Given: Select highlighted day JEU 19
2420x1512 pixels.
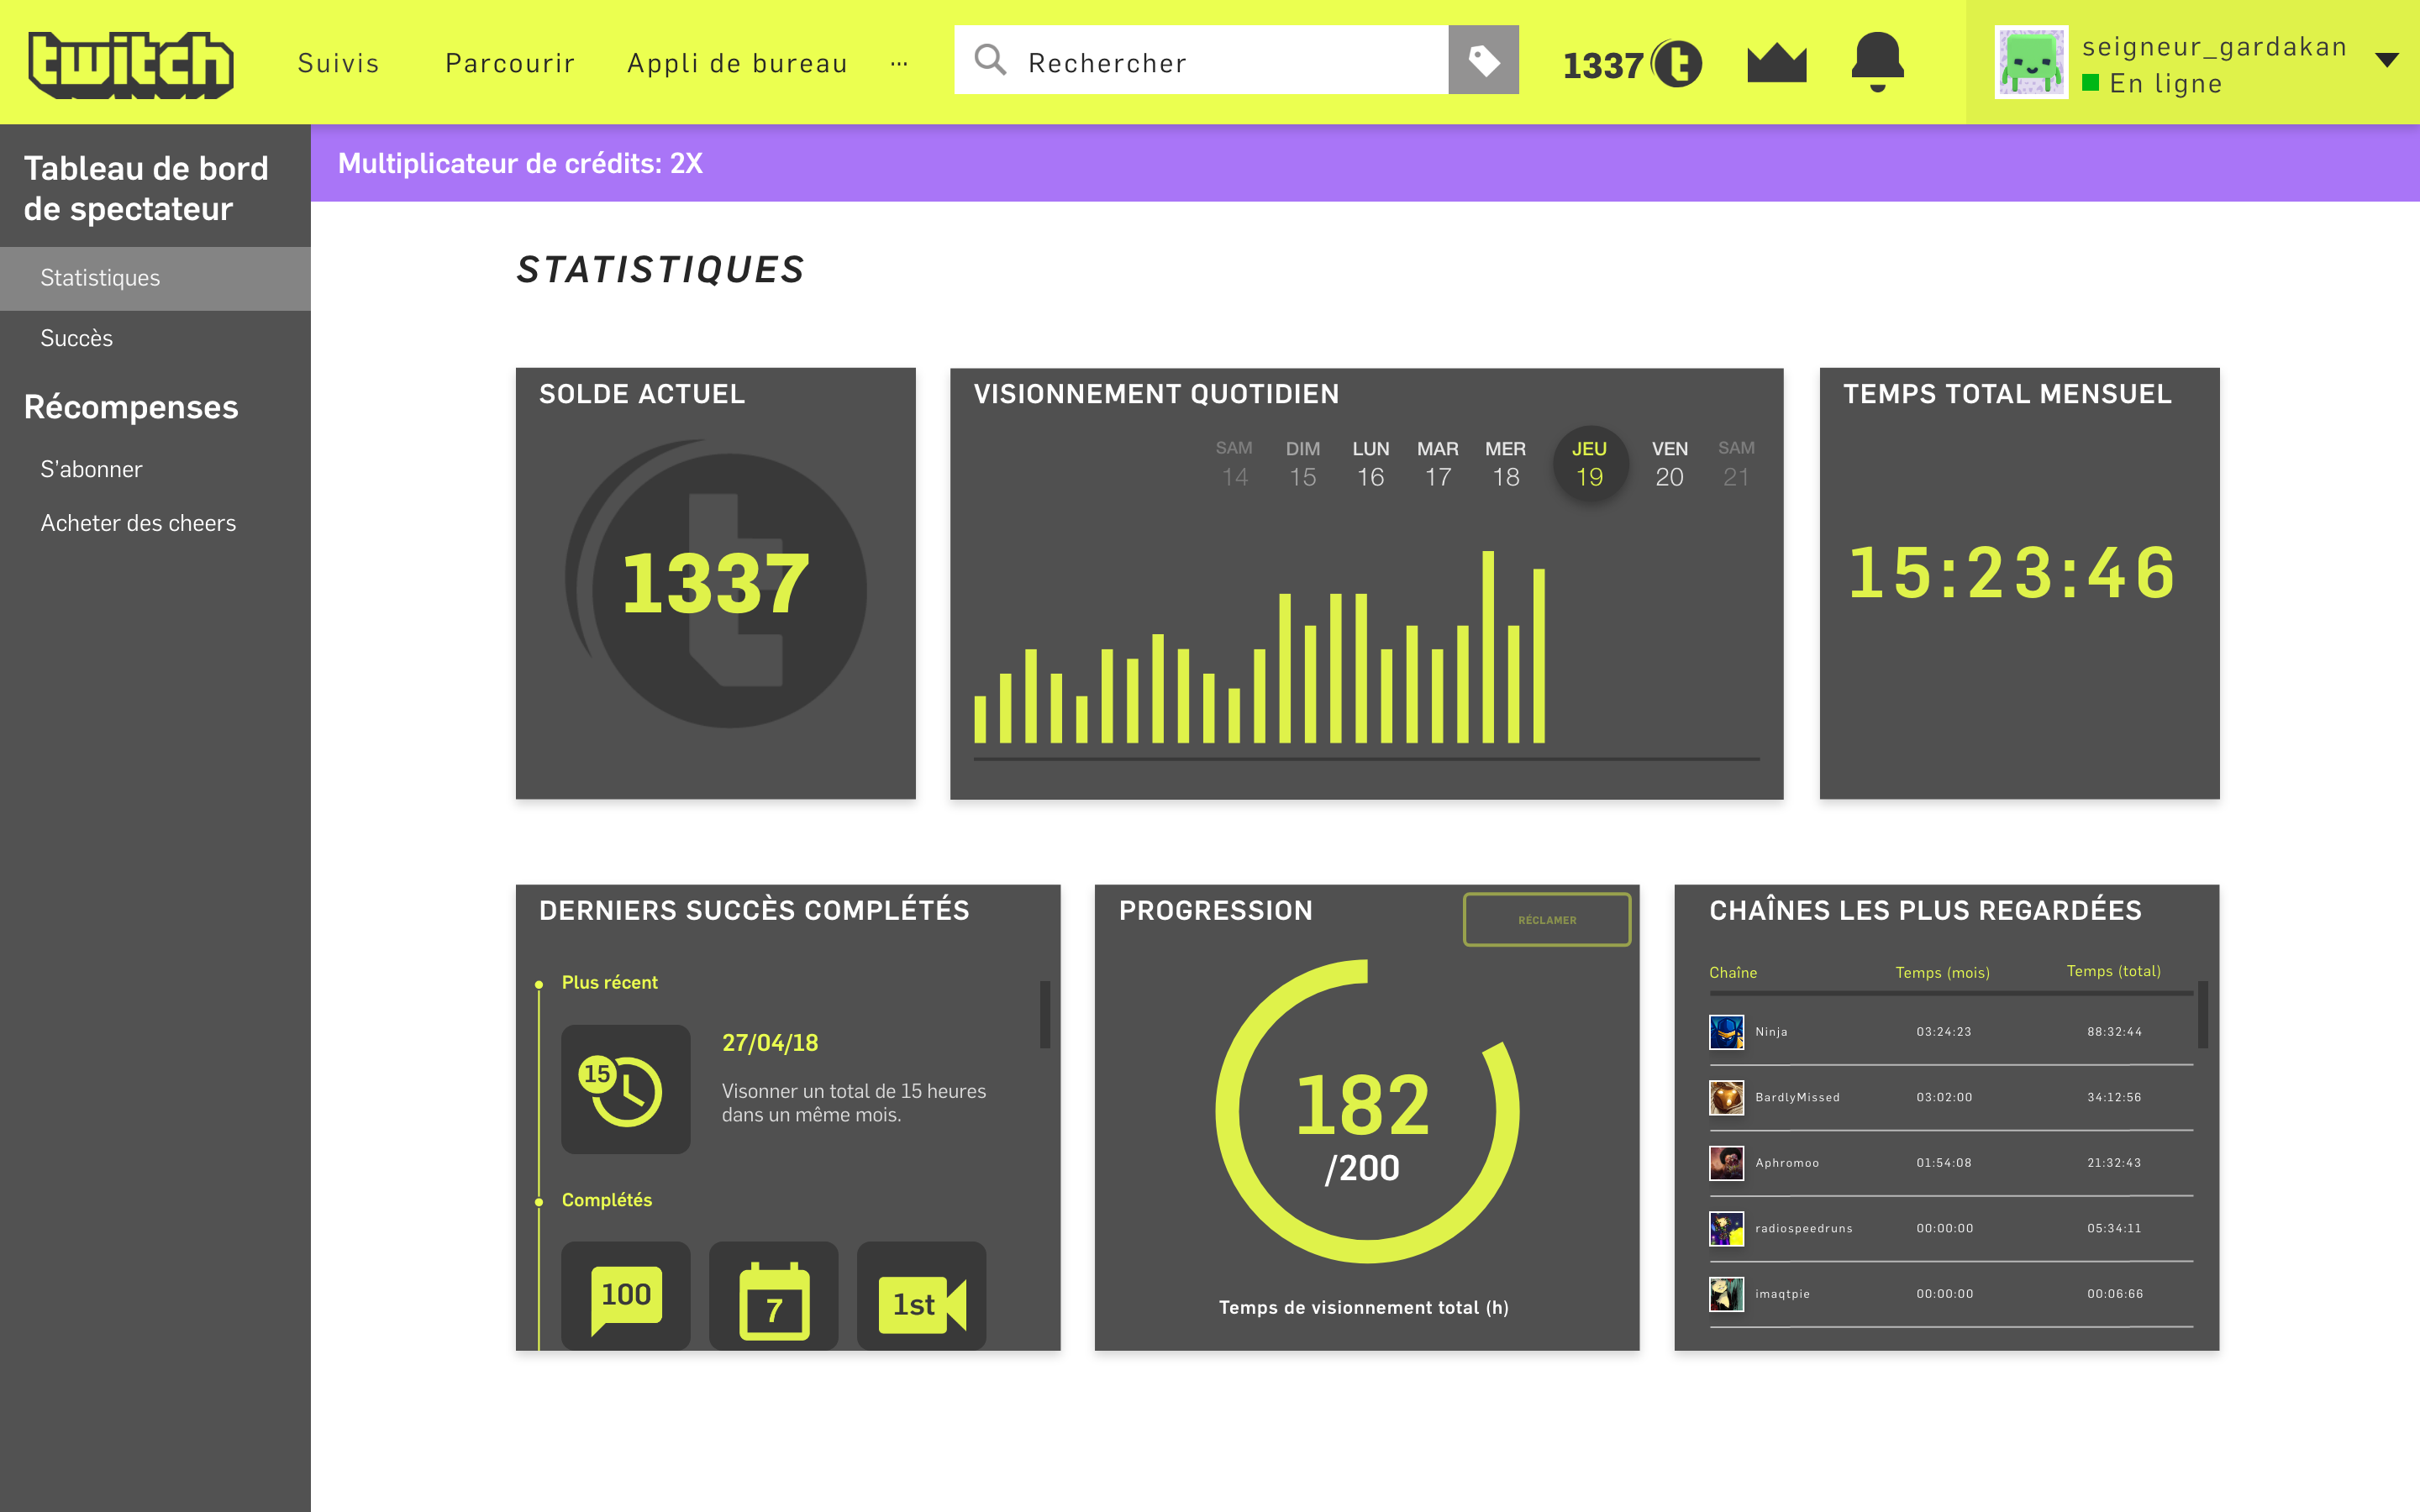Looking at the screenshot, I should pos(1590,464).
